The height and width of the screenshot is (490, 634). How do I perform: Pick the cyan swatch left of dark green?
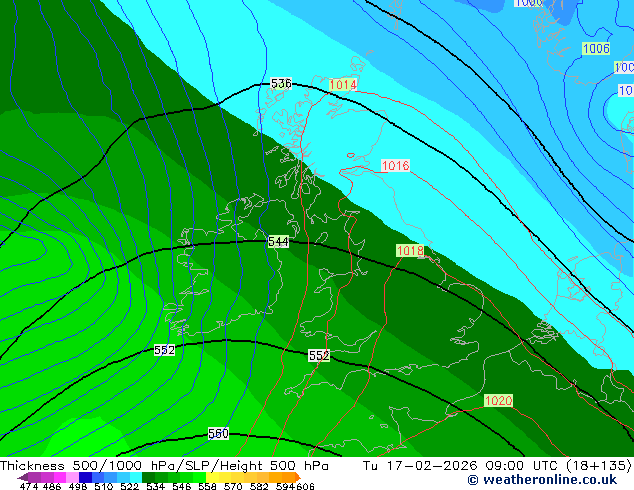point(136,477)
